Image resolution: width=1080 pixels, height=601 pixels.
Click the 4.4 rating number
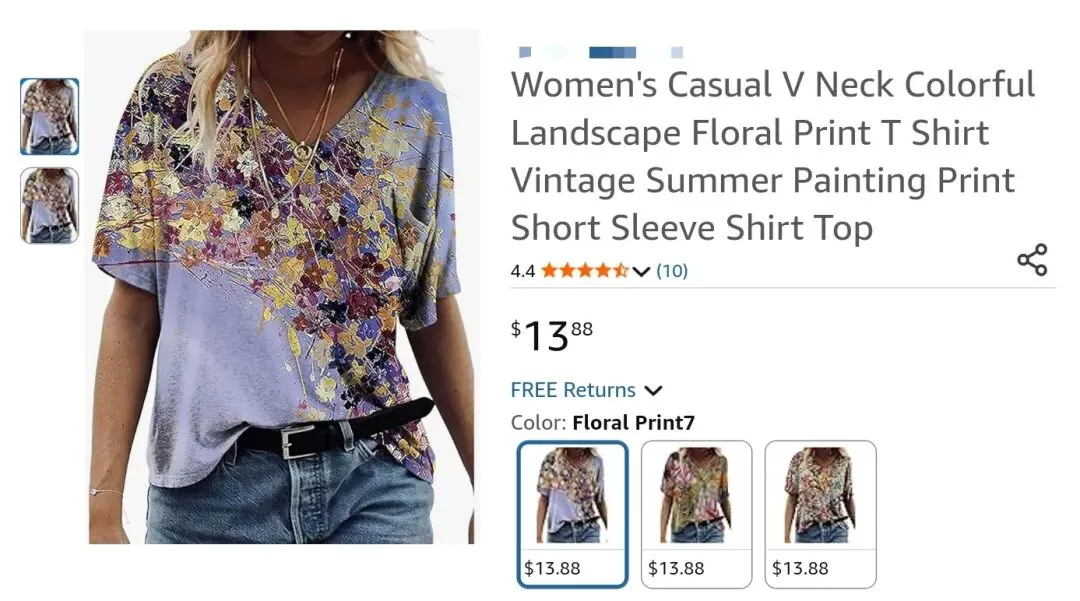[x=523, y=271]
